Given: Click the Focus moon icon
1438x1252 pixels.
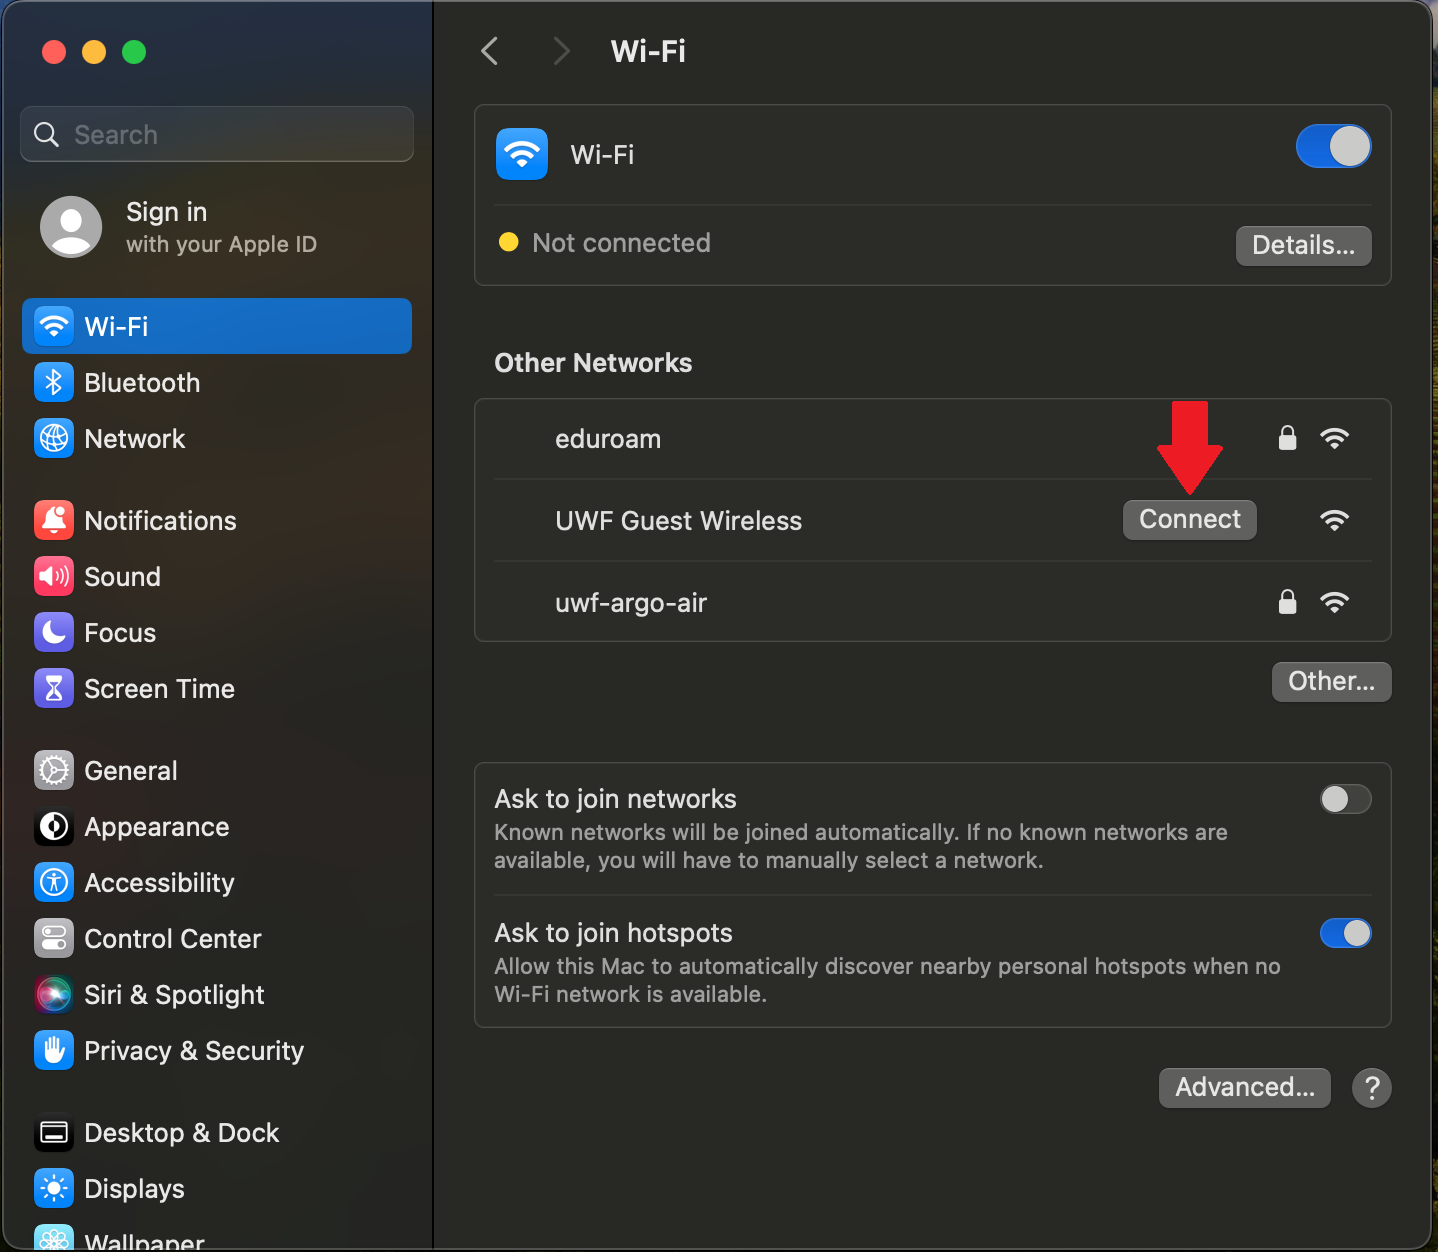Looking at the screenshot, I should tap(54, 632).
